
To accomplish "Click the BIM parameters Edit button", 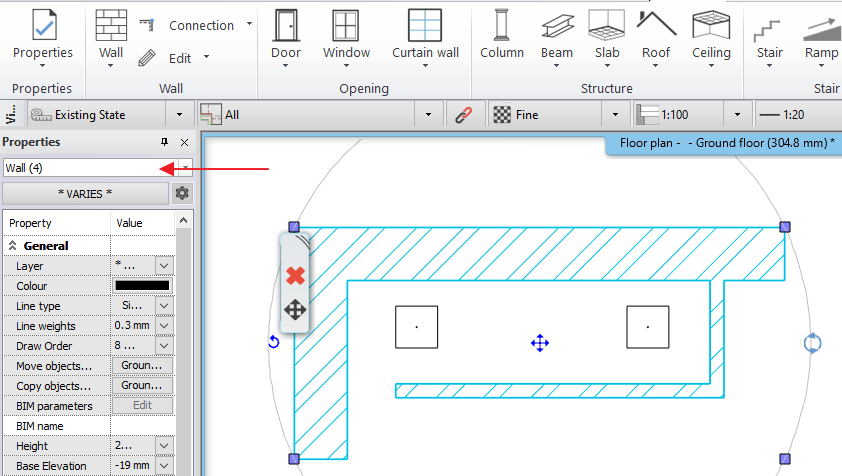I will (x=142, y=405).
